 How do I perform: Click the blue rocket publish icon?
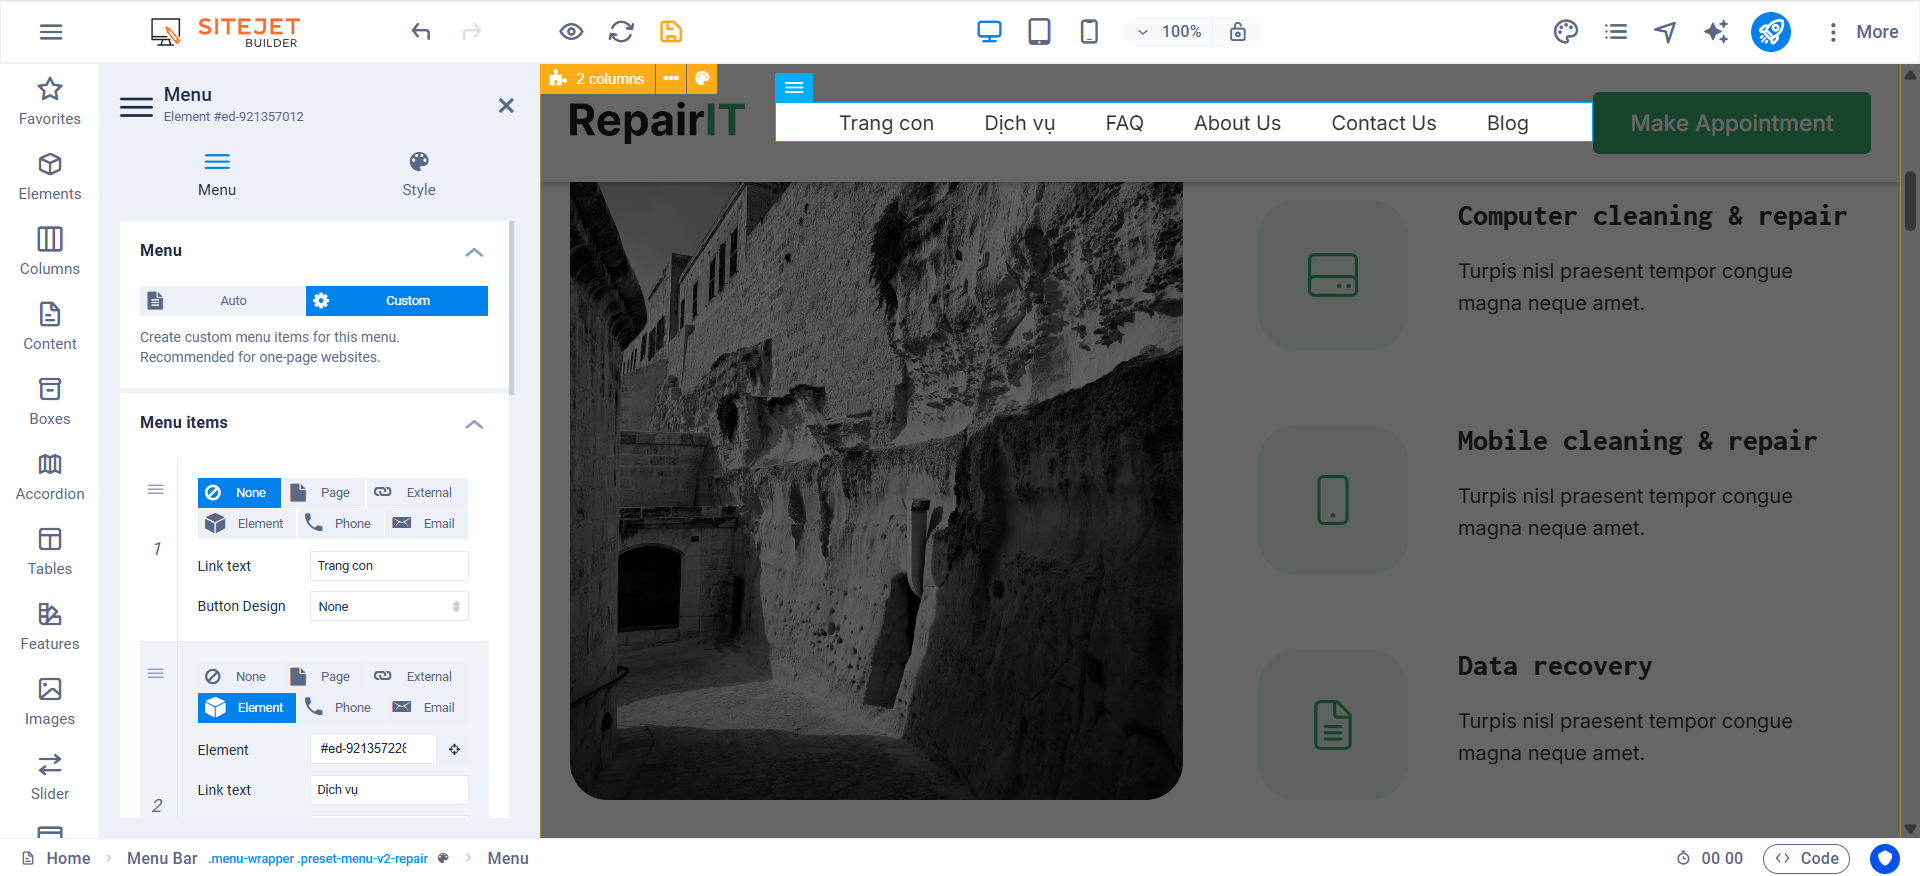click(1770, 32)
